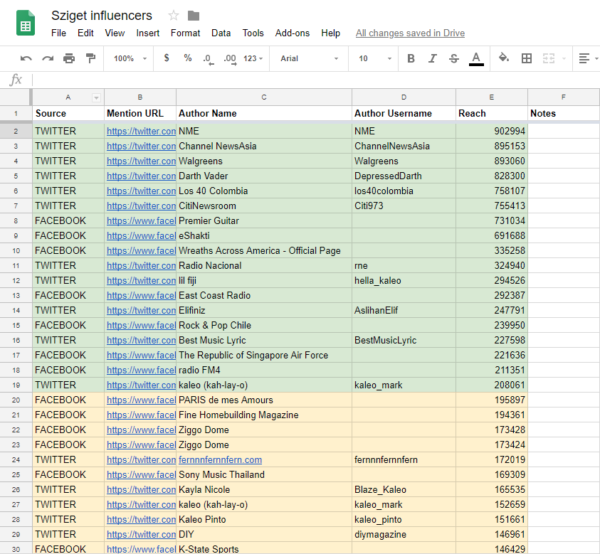
Task: Open the Facebook link for eShakti
Action: [x=141, y=236]
